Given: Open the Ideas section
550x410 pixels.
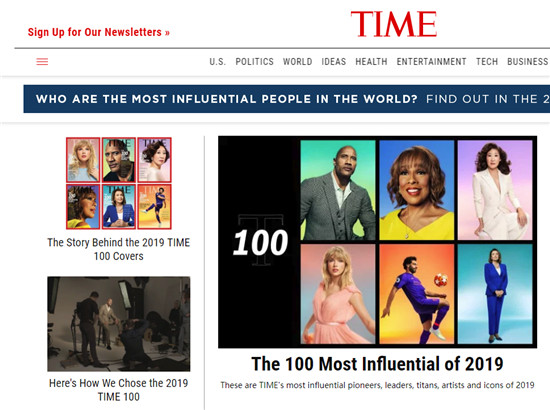Looking at the screenshot, I should (x=334, y=62).
